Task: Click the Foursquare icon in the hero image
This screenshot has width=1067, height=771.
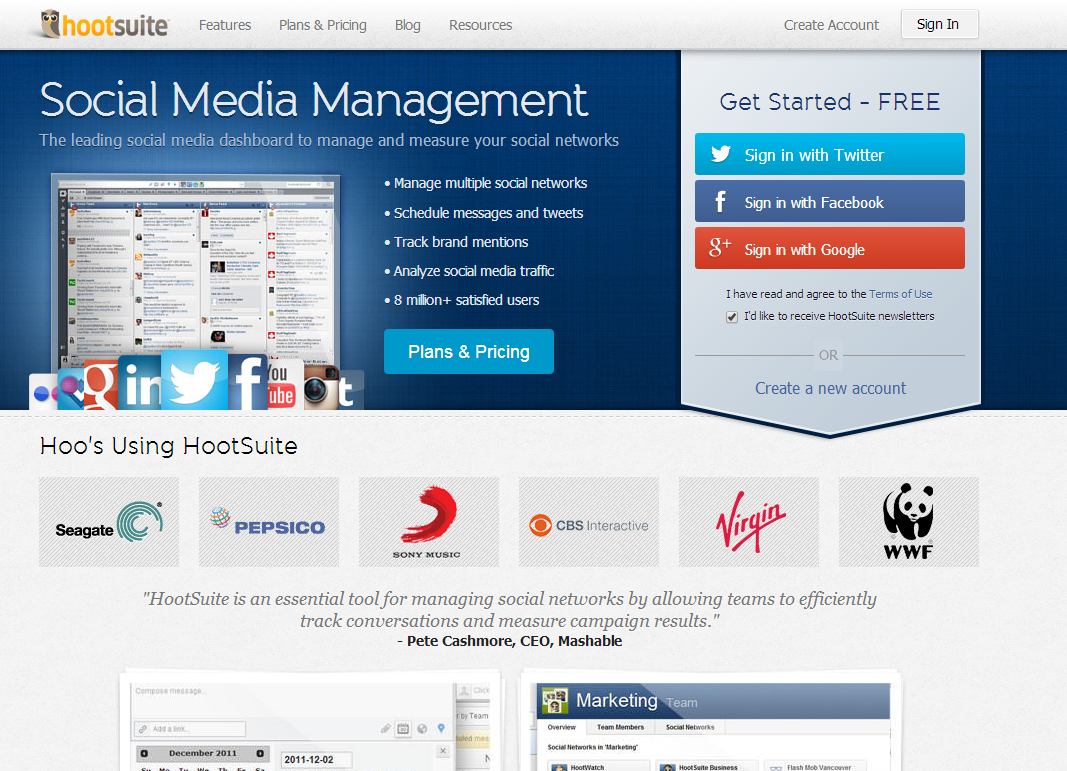Action: point(71,389)
